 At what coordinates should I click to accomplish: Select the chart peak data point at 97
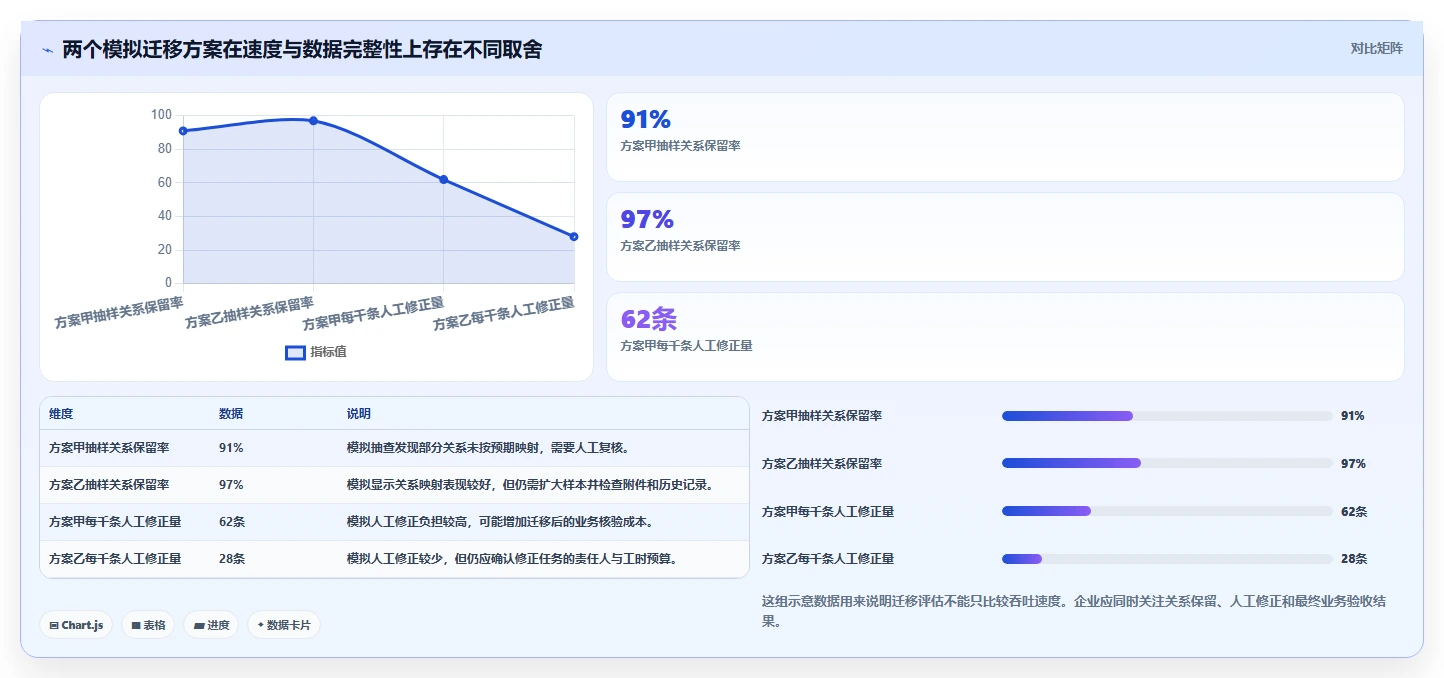[x=313, y=120]
